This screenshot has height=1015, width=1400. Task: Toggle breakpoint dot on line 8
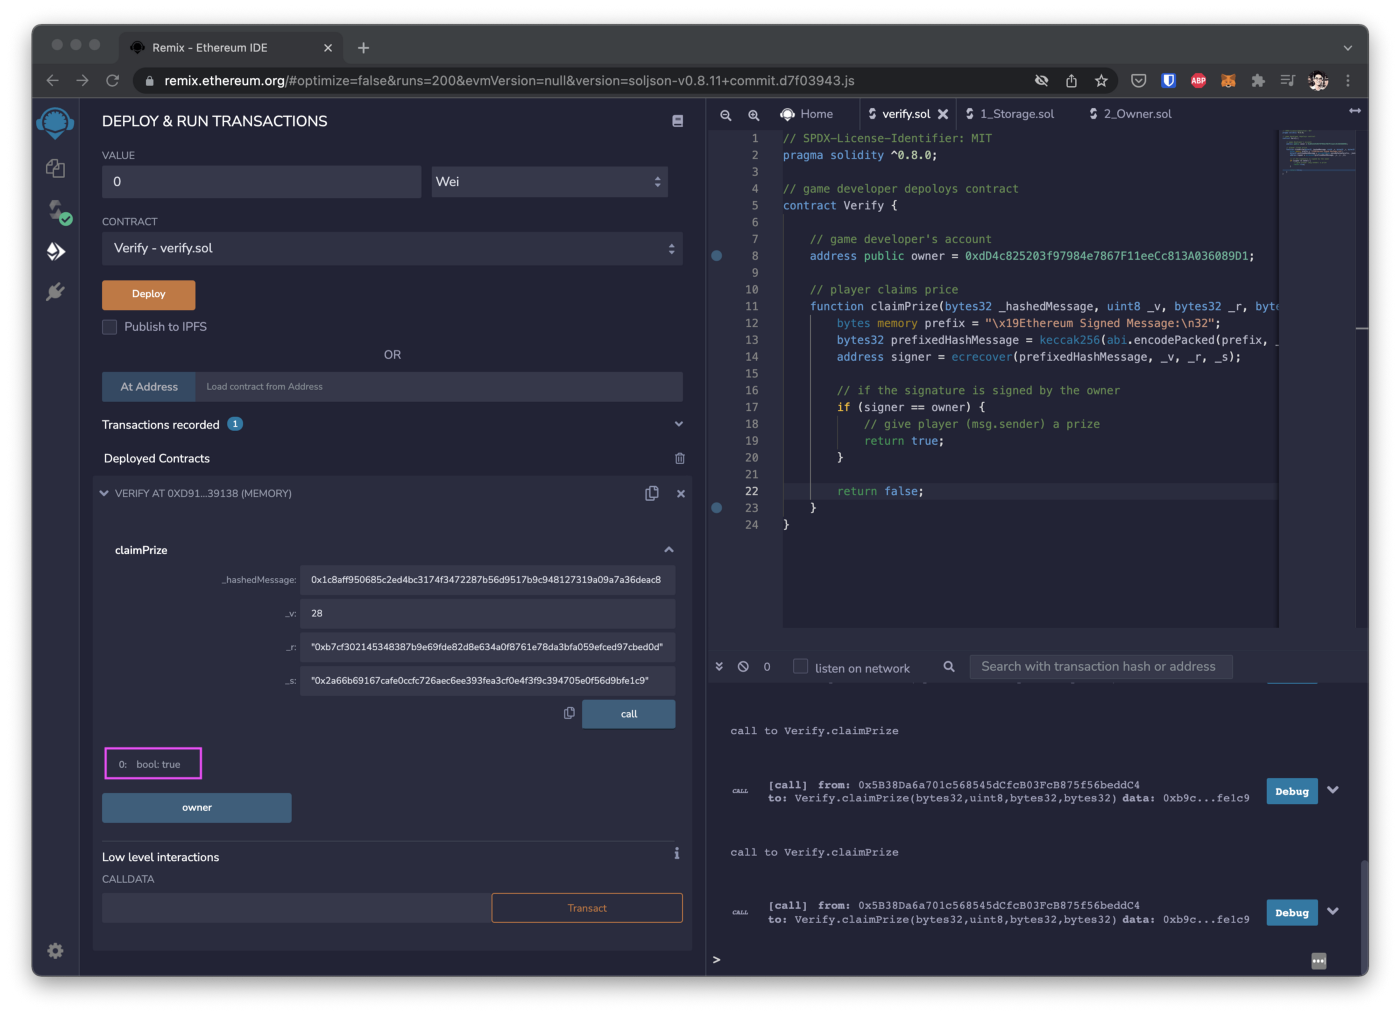717,256
